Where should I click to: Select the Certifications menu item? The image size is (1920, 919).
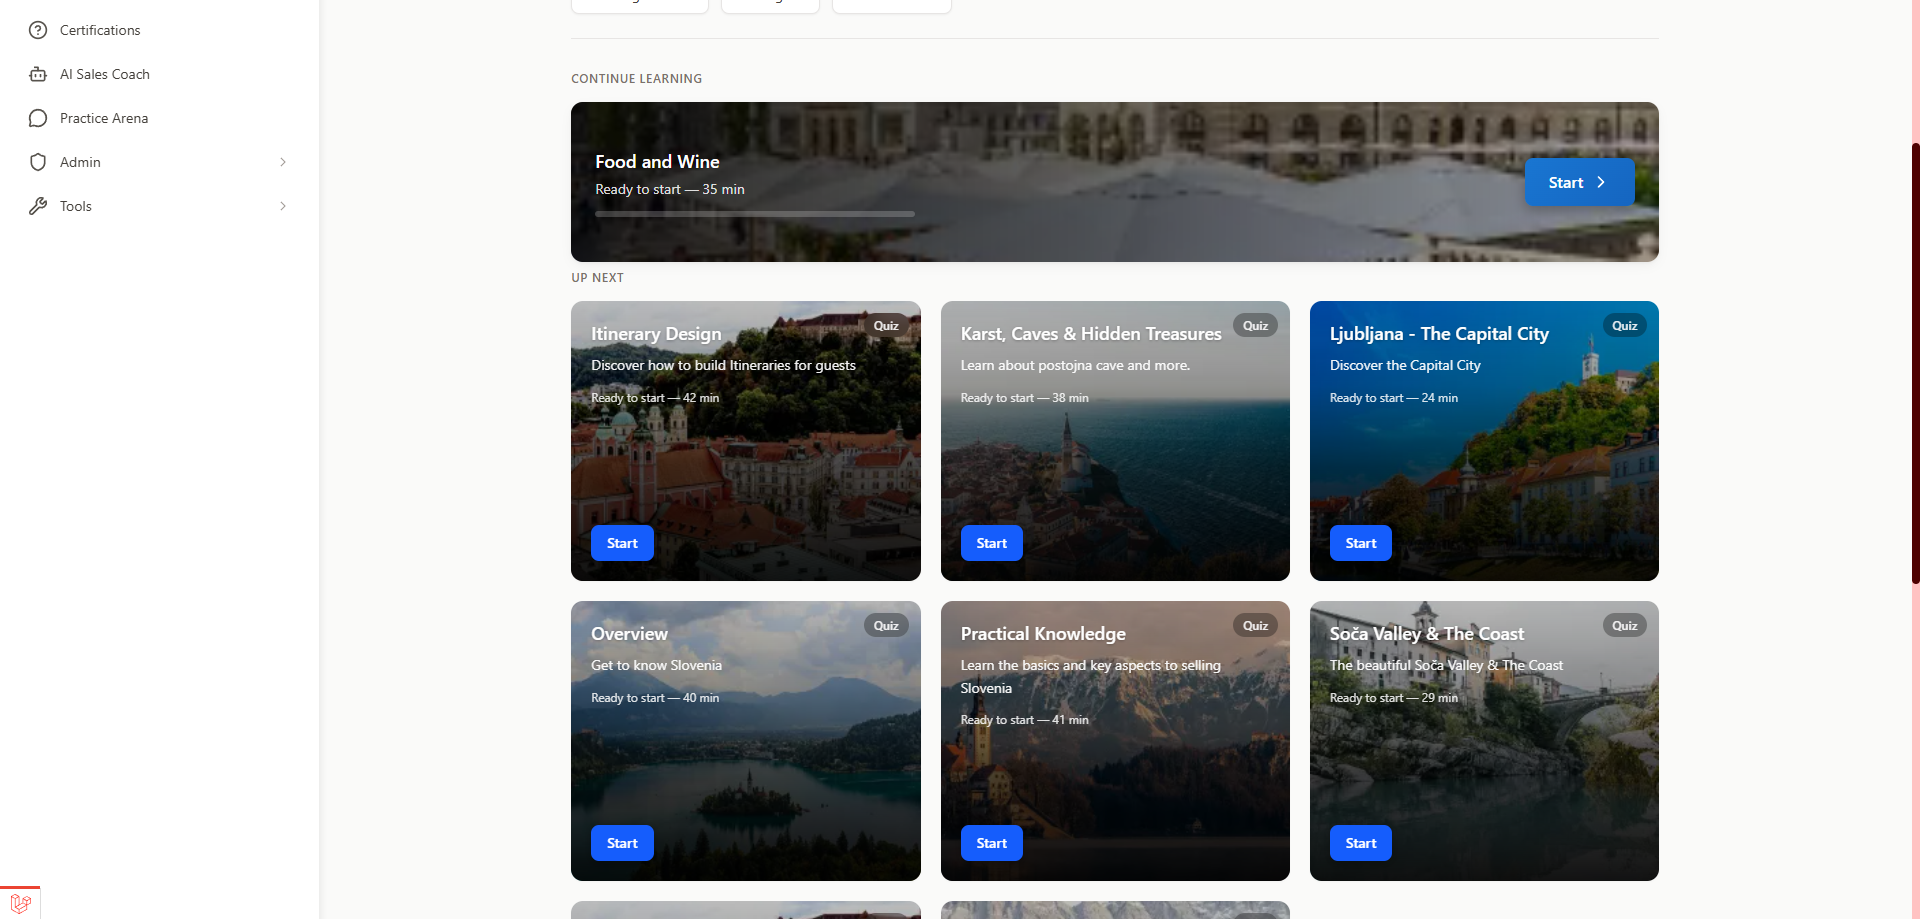pos(99,30)
